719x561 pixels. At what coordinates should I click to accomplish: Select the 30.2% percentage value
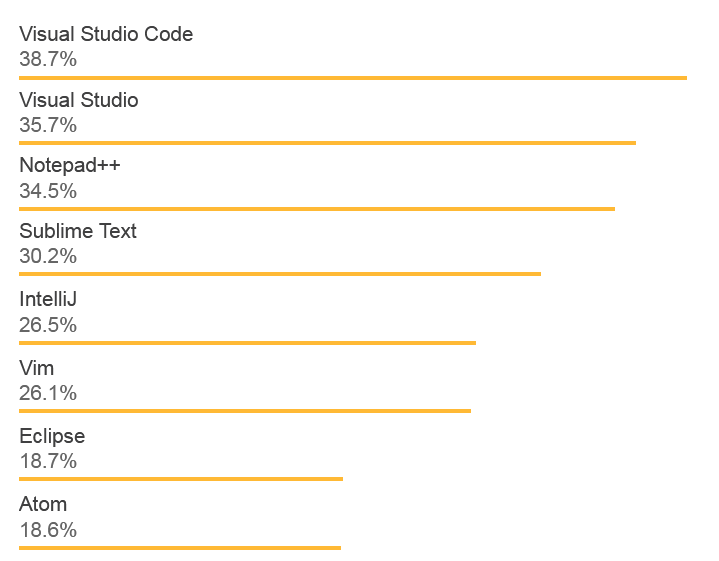click(x=48, y=256)
